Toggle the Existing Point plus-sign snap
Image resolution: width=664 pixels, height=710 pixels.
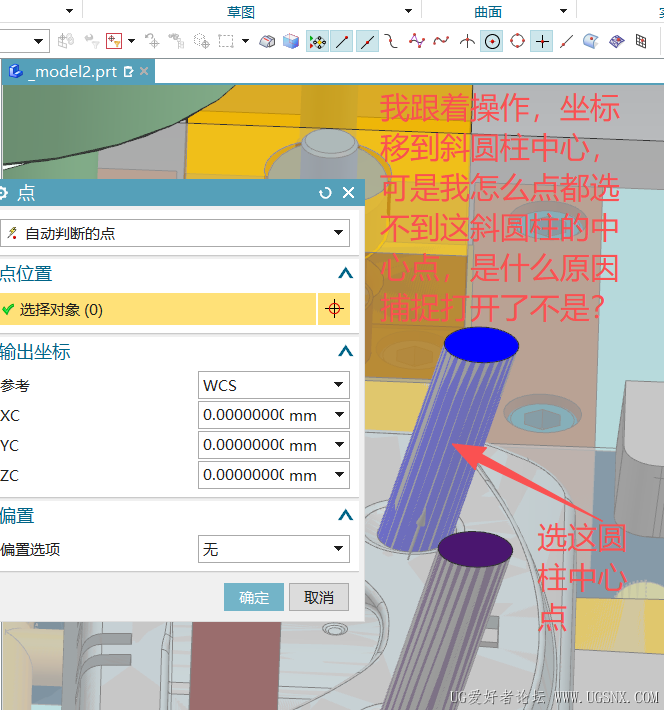[542, 41]
